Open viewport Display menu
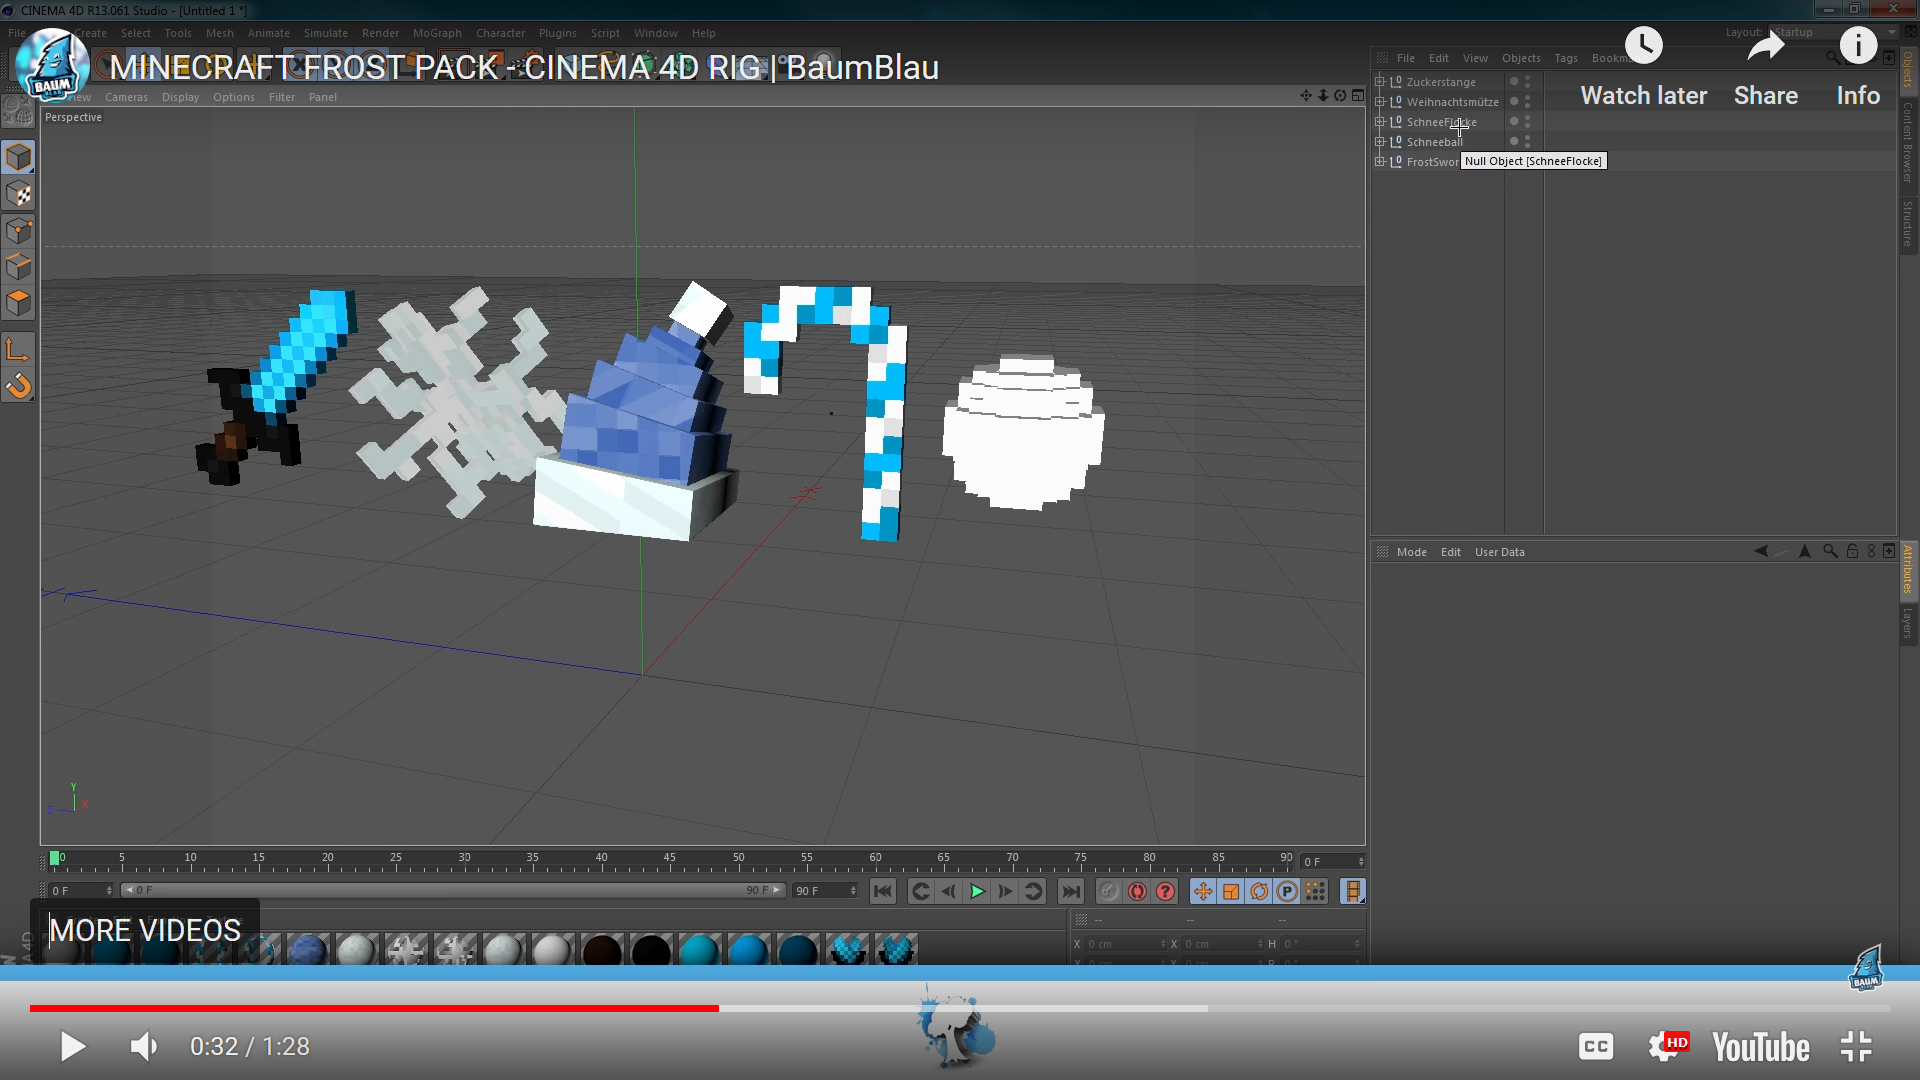Image resolution: width=1920 pixels, height=1080 pixels. (x=180, y=97)
